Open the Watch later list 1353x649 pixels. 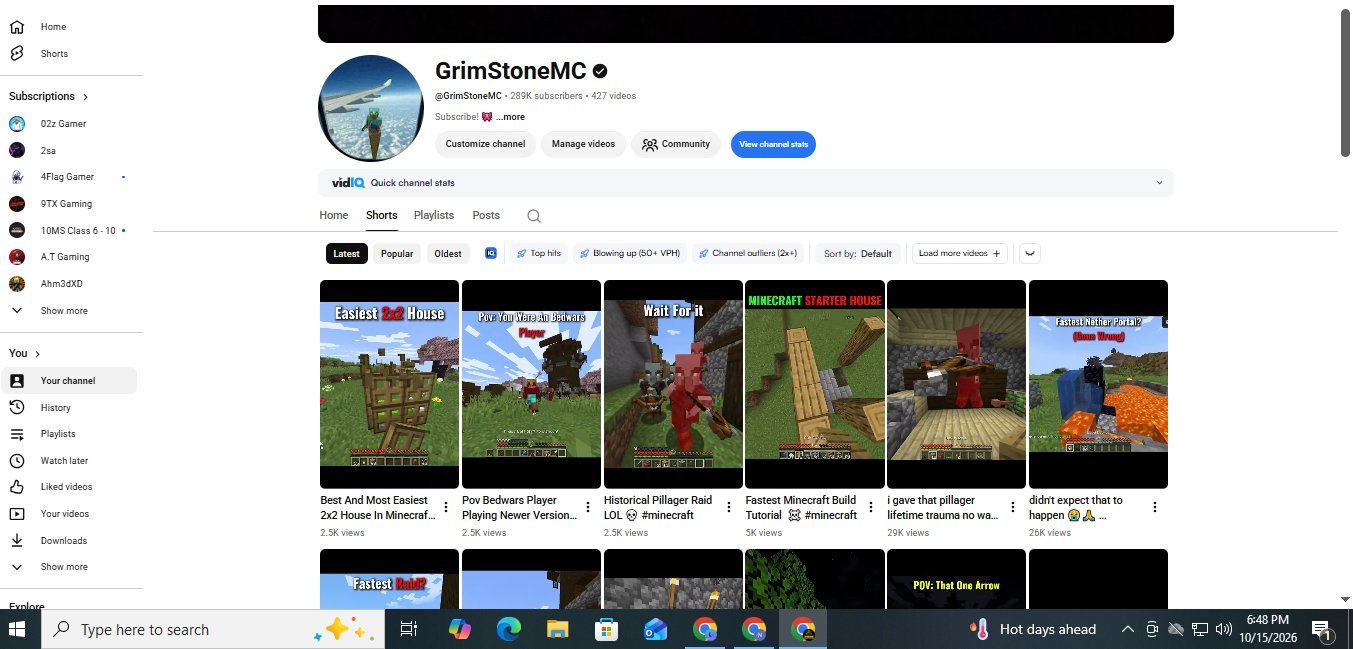tap(64, 461)
